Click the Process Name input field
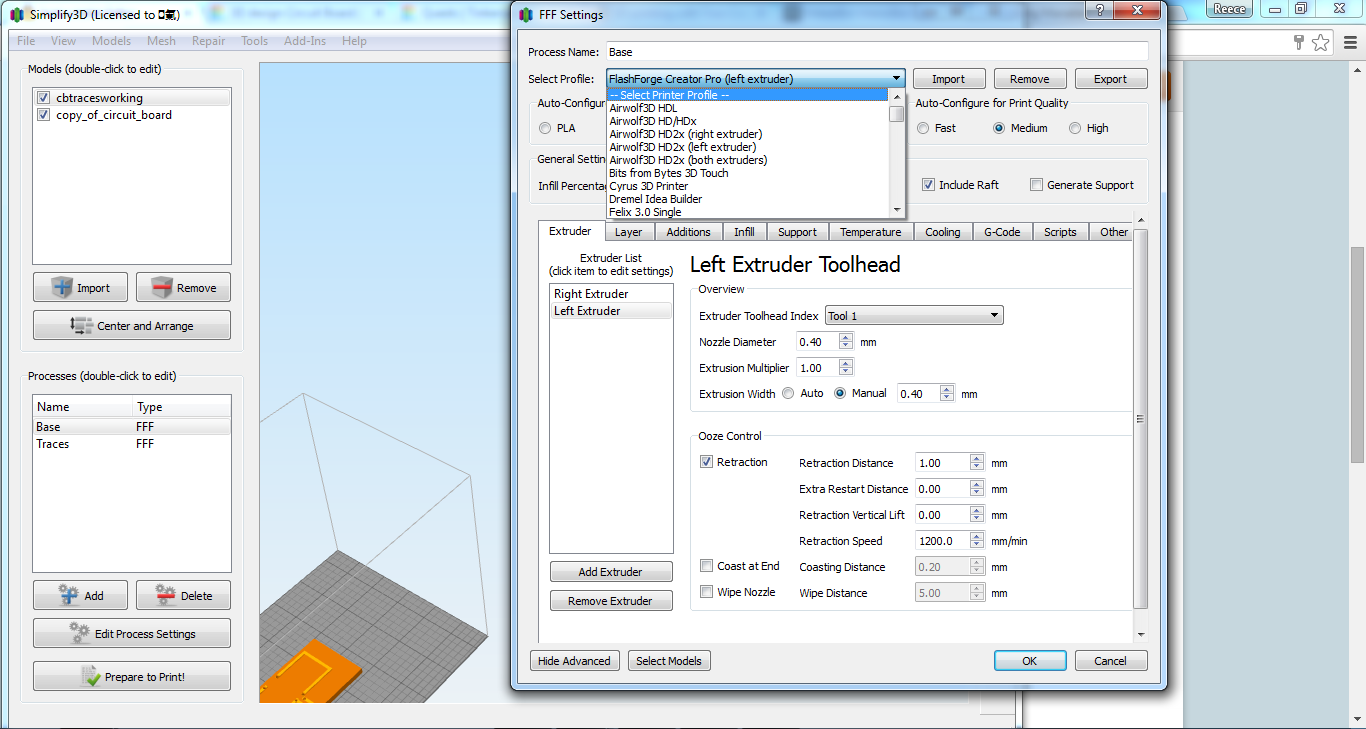1366x729 pixels. coord(877,52)
